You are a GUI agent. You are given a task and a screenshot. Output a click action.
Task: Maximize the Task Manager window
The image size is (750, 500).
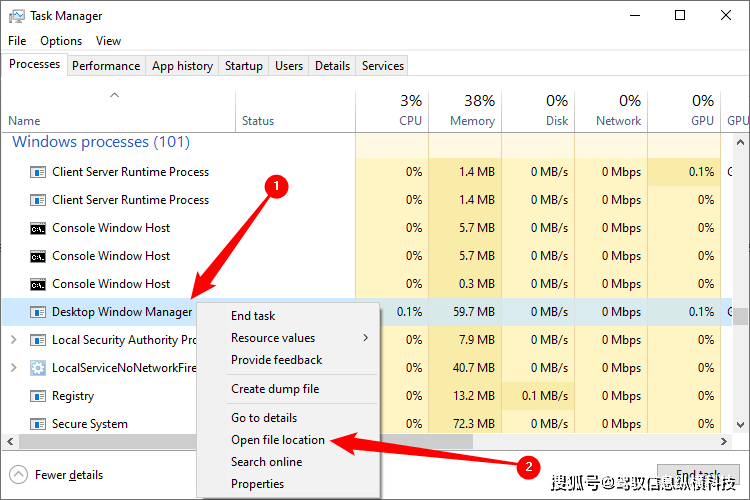[x=680, y=15]
